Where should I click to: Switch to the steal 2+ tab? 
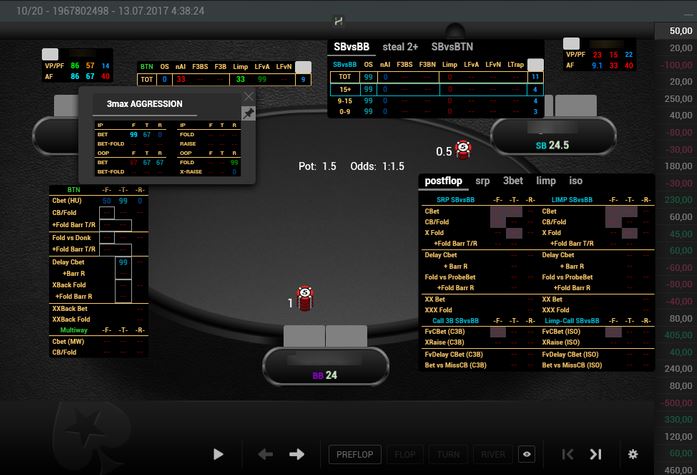401,47
